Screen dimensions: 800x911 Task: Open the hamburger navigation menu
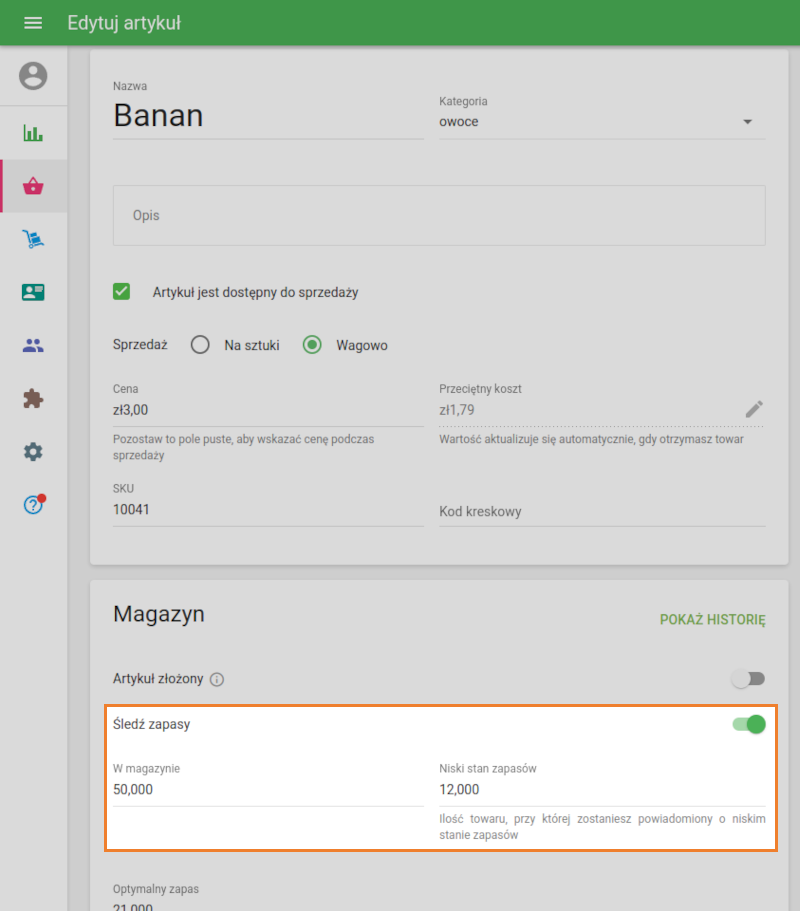click(x=33, y=22)
